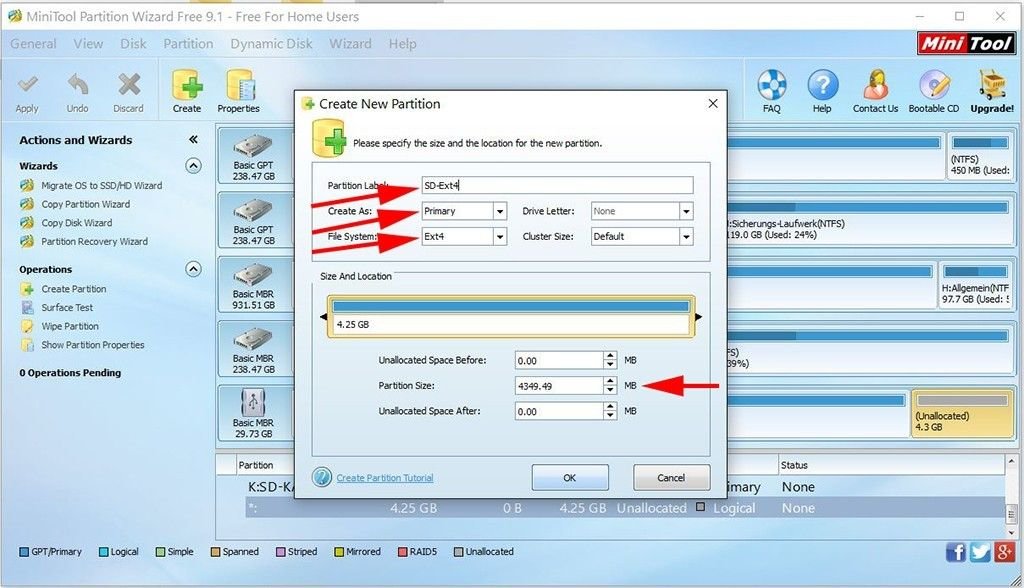Image resolution: width=1024 pixels, height=588 pixels.
Task: Open the Facebook share icon
Action: pyautogui.click(x=956, y=552)
